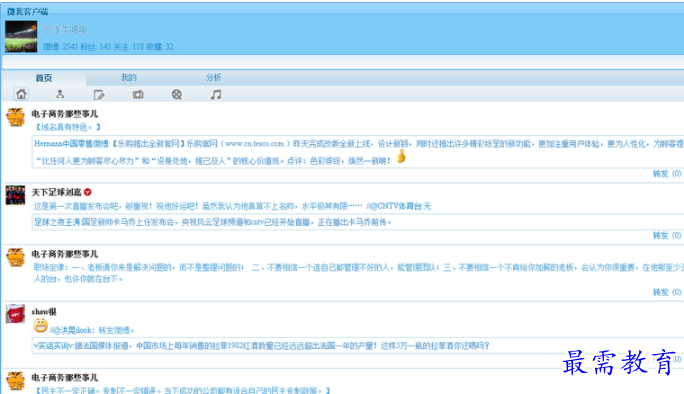
Task: Open the 天下足球刘嘉 author name
Action: [56, 192]
